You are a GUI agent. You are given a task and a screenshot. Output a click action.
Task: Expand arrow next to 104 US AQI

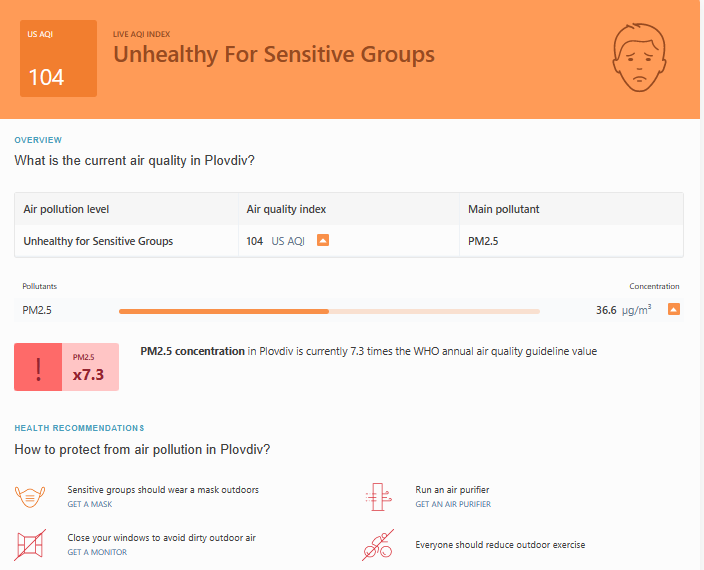pyautogui.click(x=323, y=241)
